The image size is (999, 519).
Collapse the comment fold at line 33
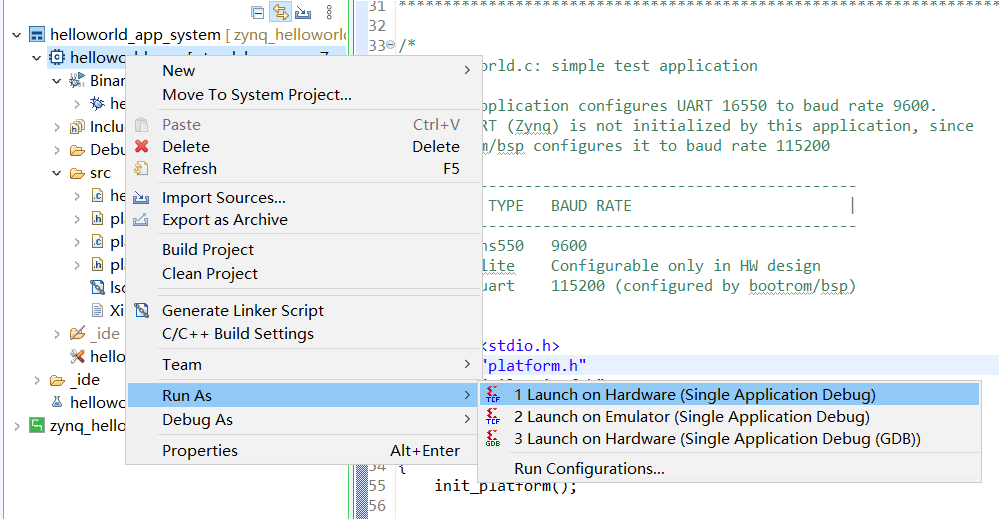[x=391, y=45]
